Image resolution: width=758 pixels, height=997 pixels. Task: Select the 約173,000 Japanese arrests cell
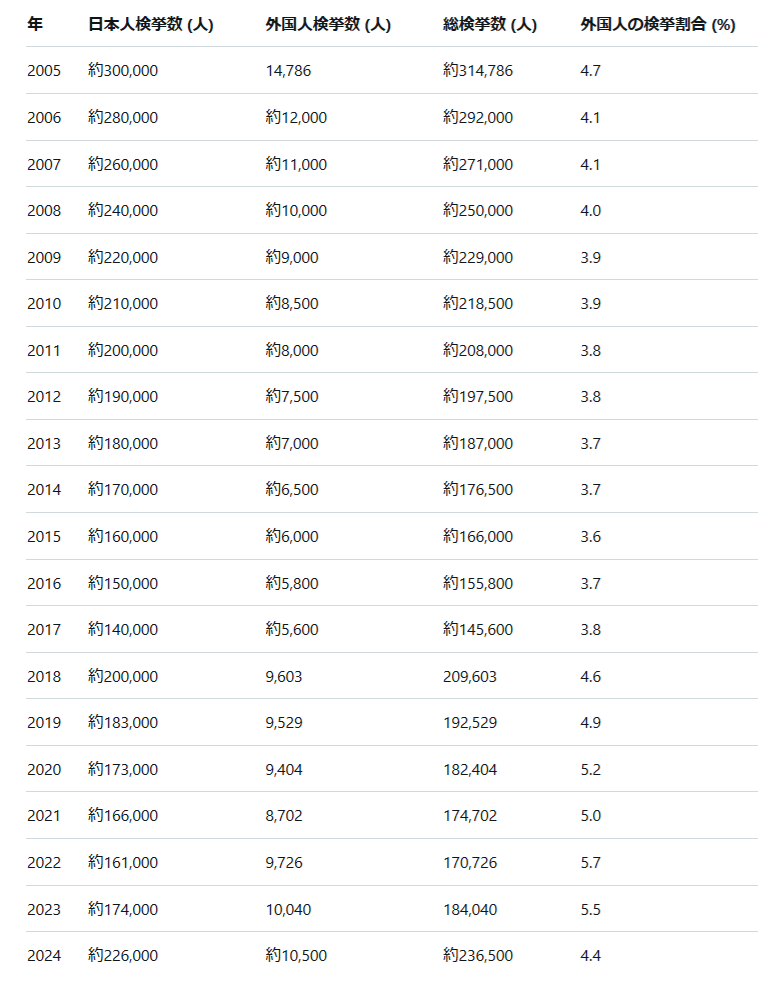pyautogui.click(x=122, y=770)
